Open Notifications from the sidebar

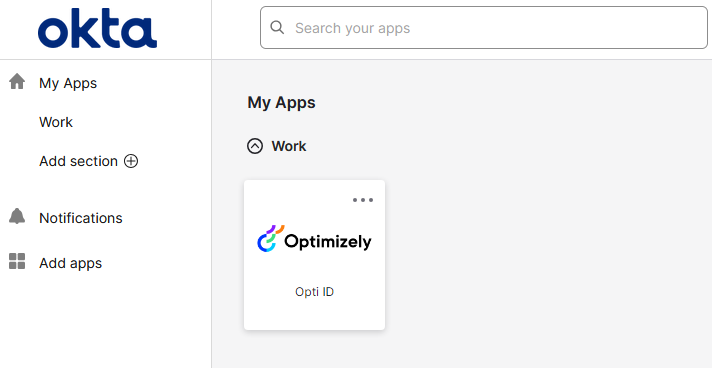tap(81, 218)
